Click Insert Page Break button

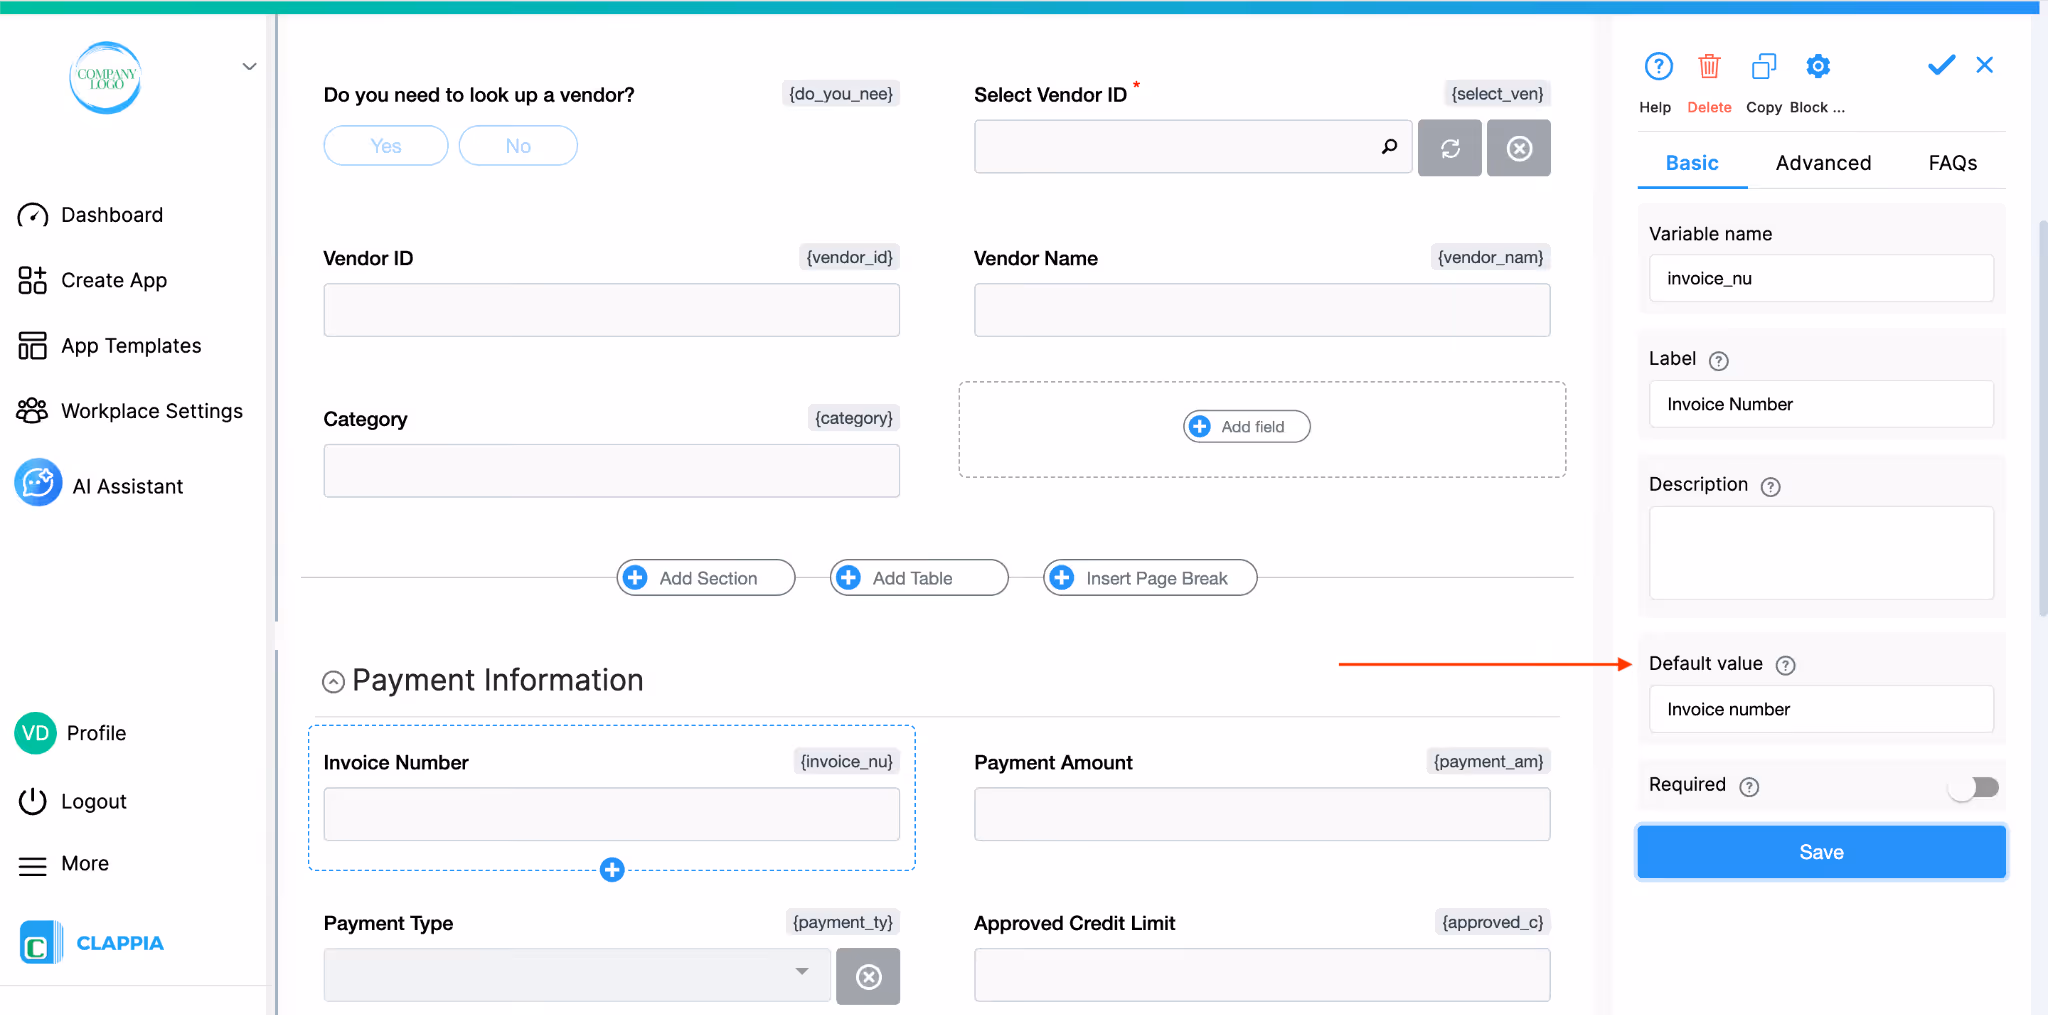pyautogui.click(x=1150, y=578)
